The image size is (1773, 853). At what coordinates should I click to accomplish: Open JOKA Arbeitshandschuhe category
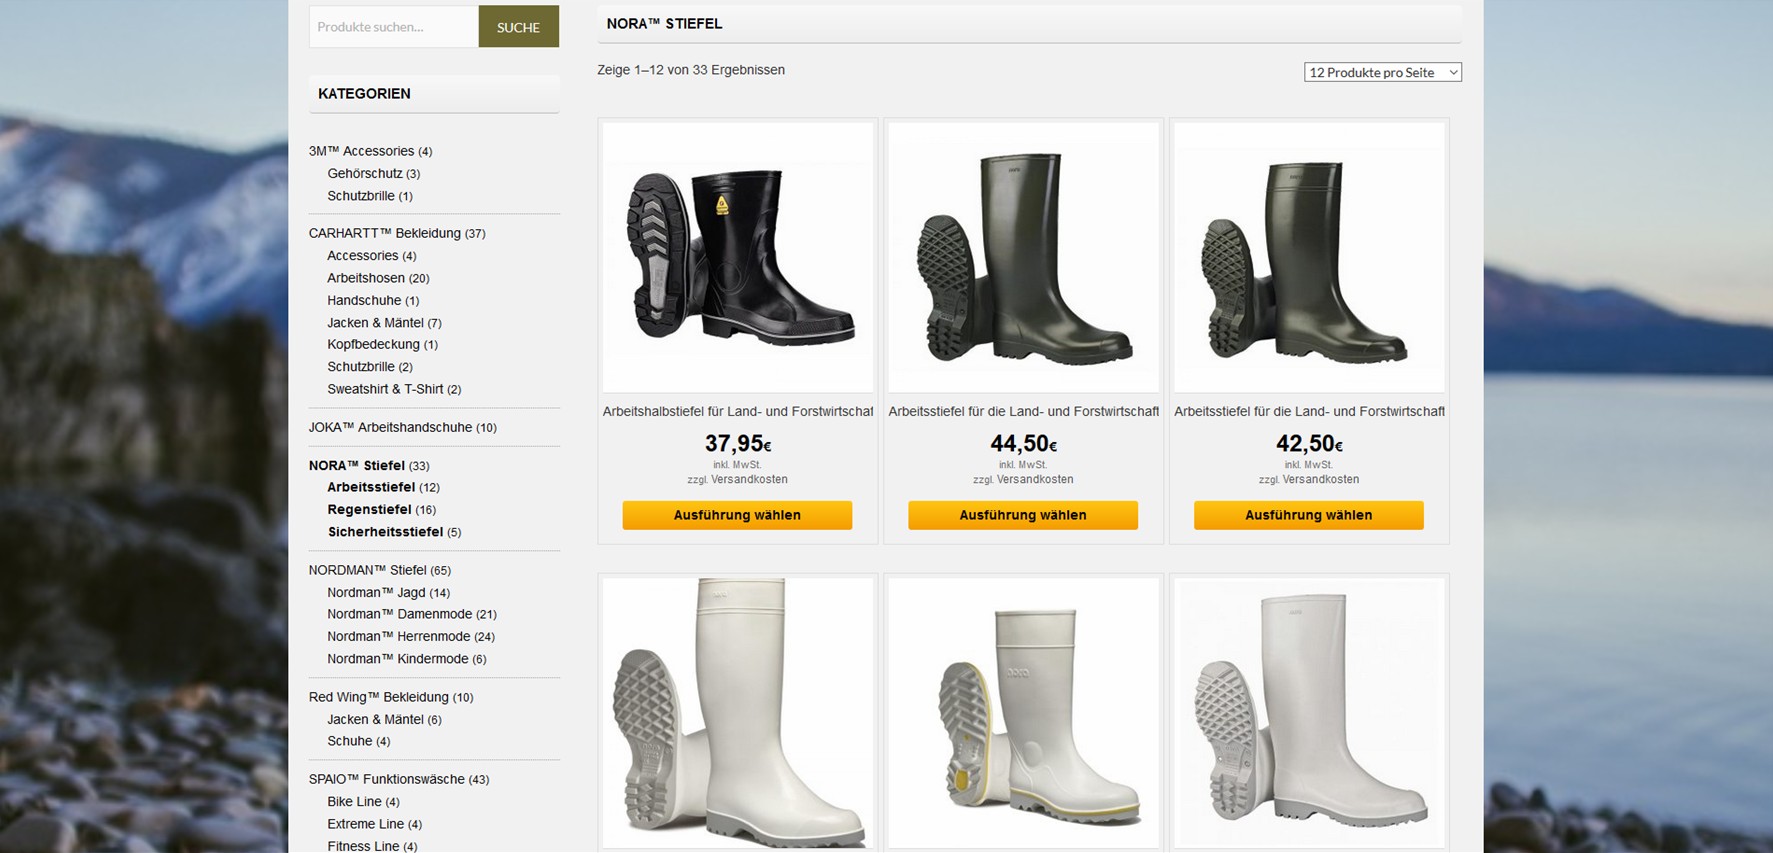click(x=390, y=427)
